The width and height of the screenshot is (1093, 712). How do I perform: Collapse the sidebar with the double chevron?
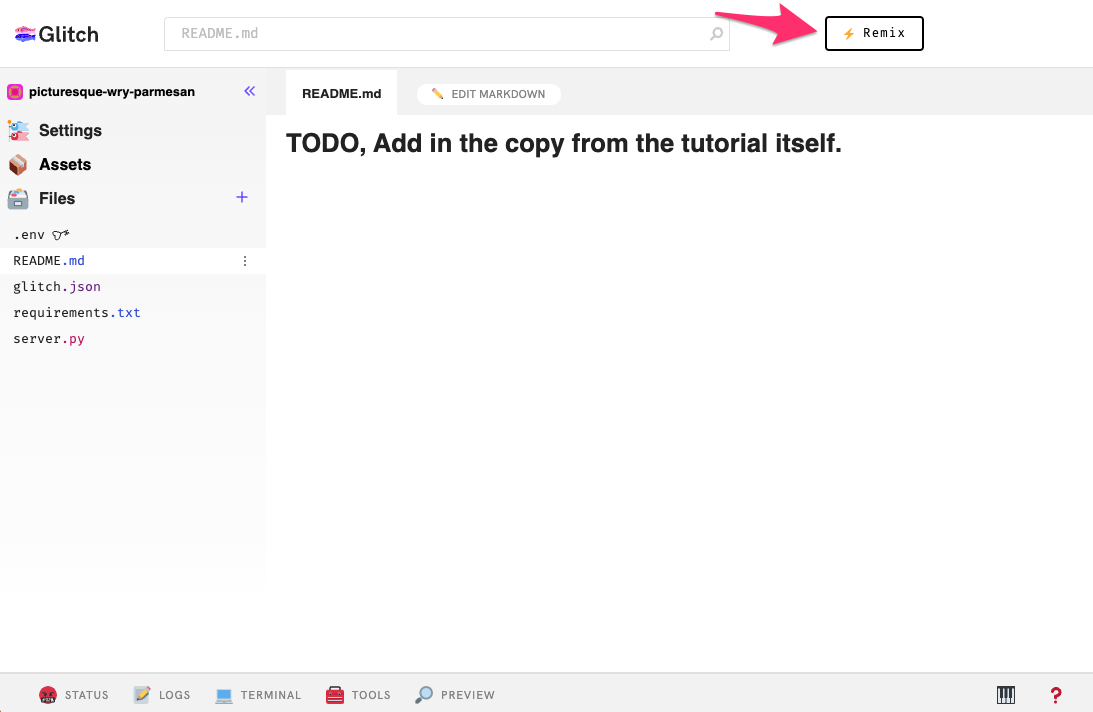click(x=249, y=91)
